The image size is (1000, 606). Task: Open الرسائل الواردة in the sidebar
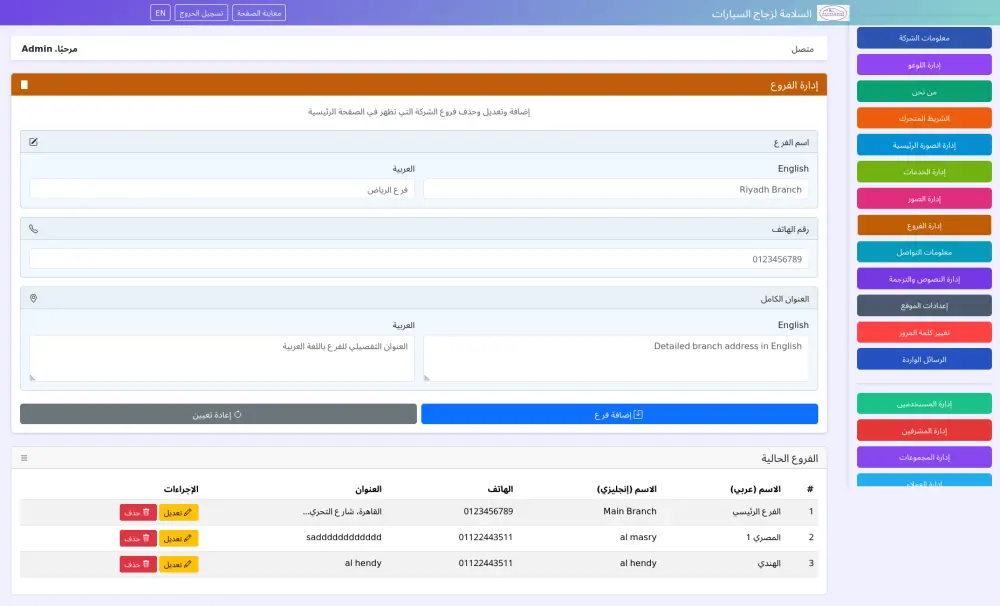point(924,360)
